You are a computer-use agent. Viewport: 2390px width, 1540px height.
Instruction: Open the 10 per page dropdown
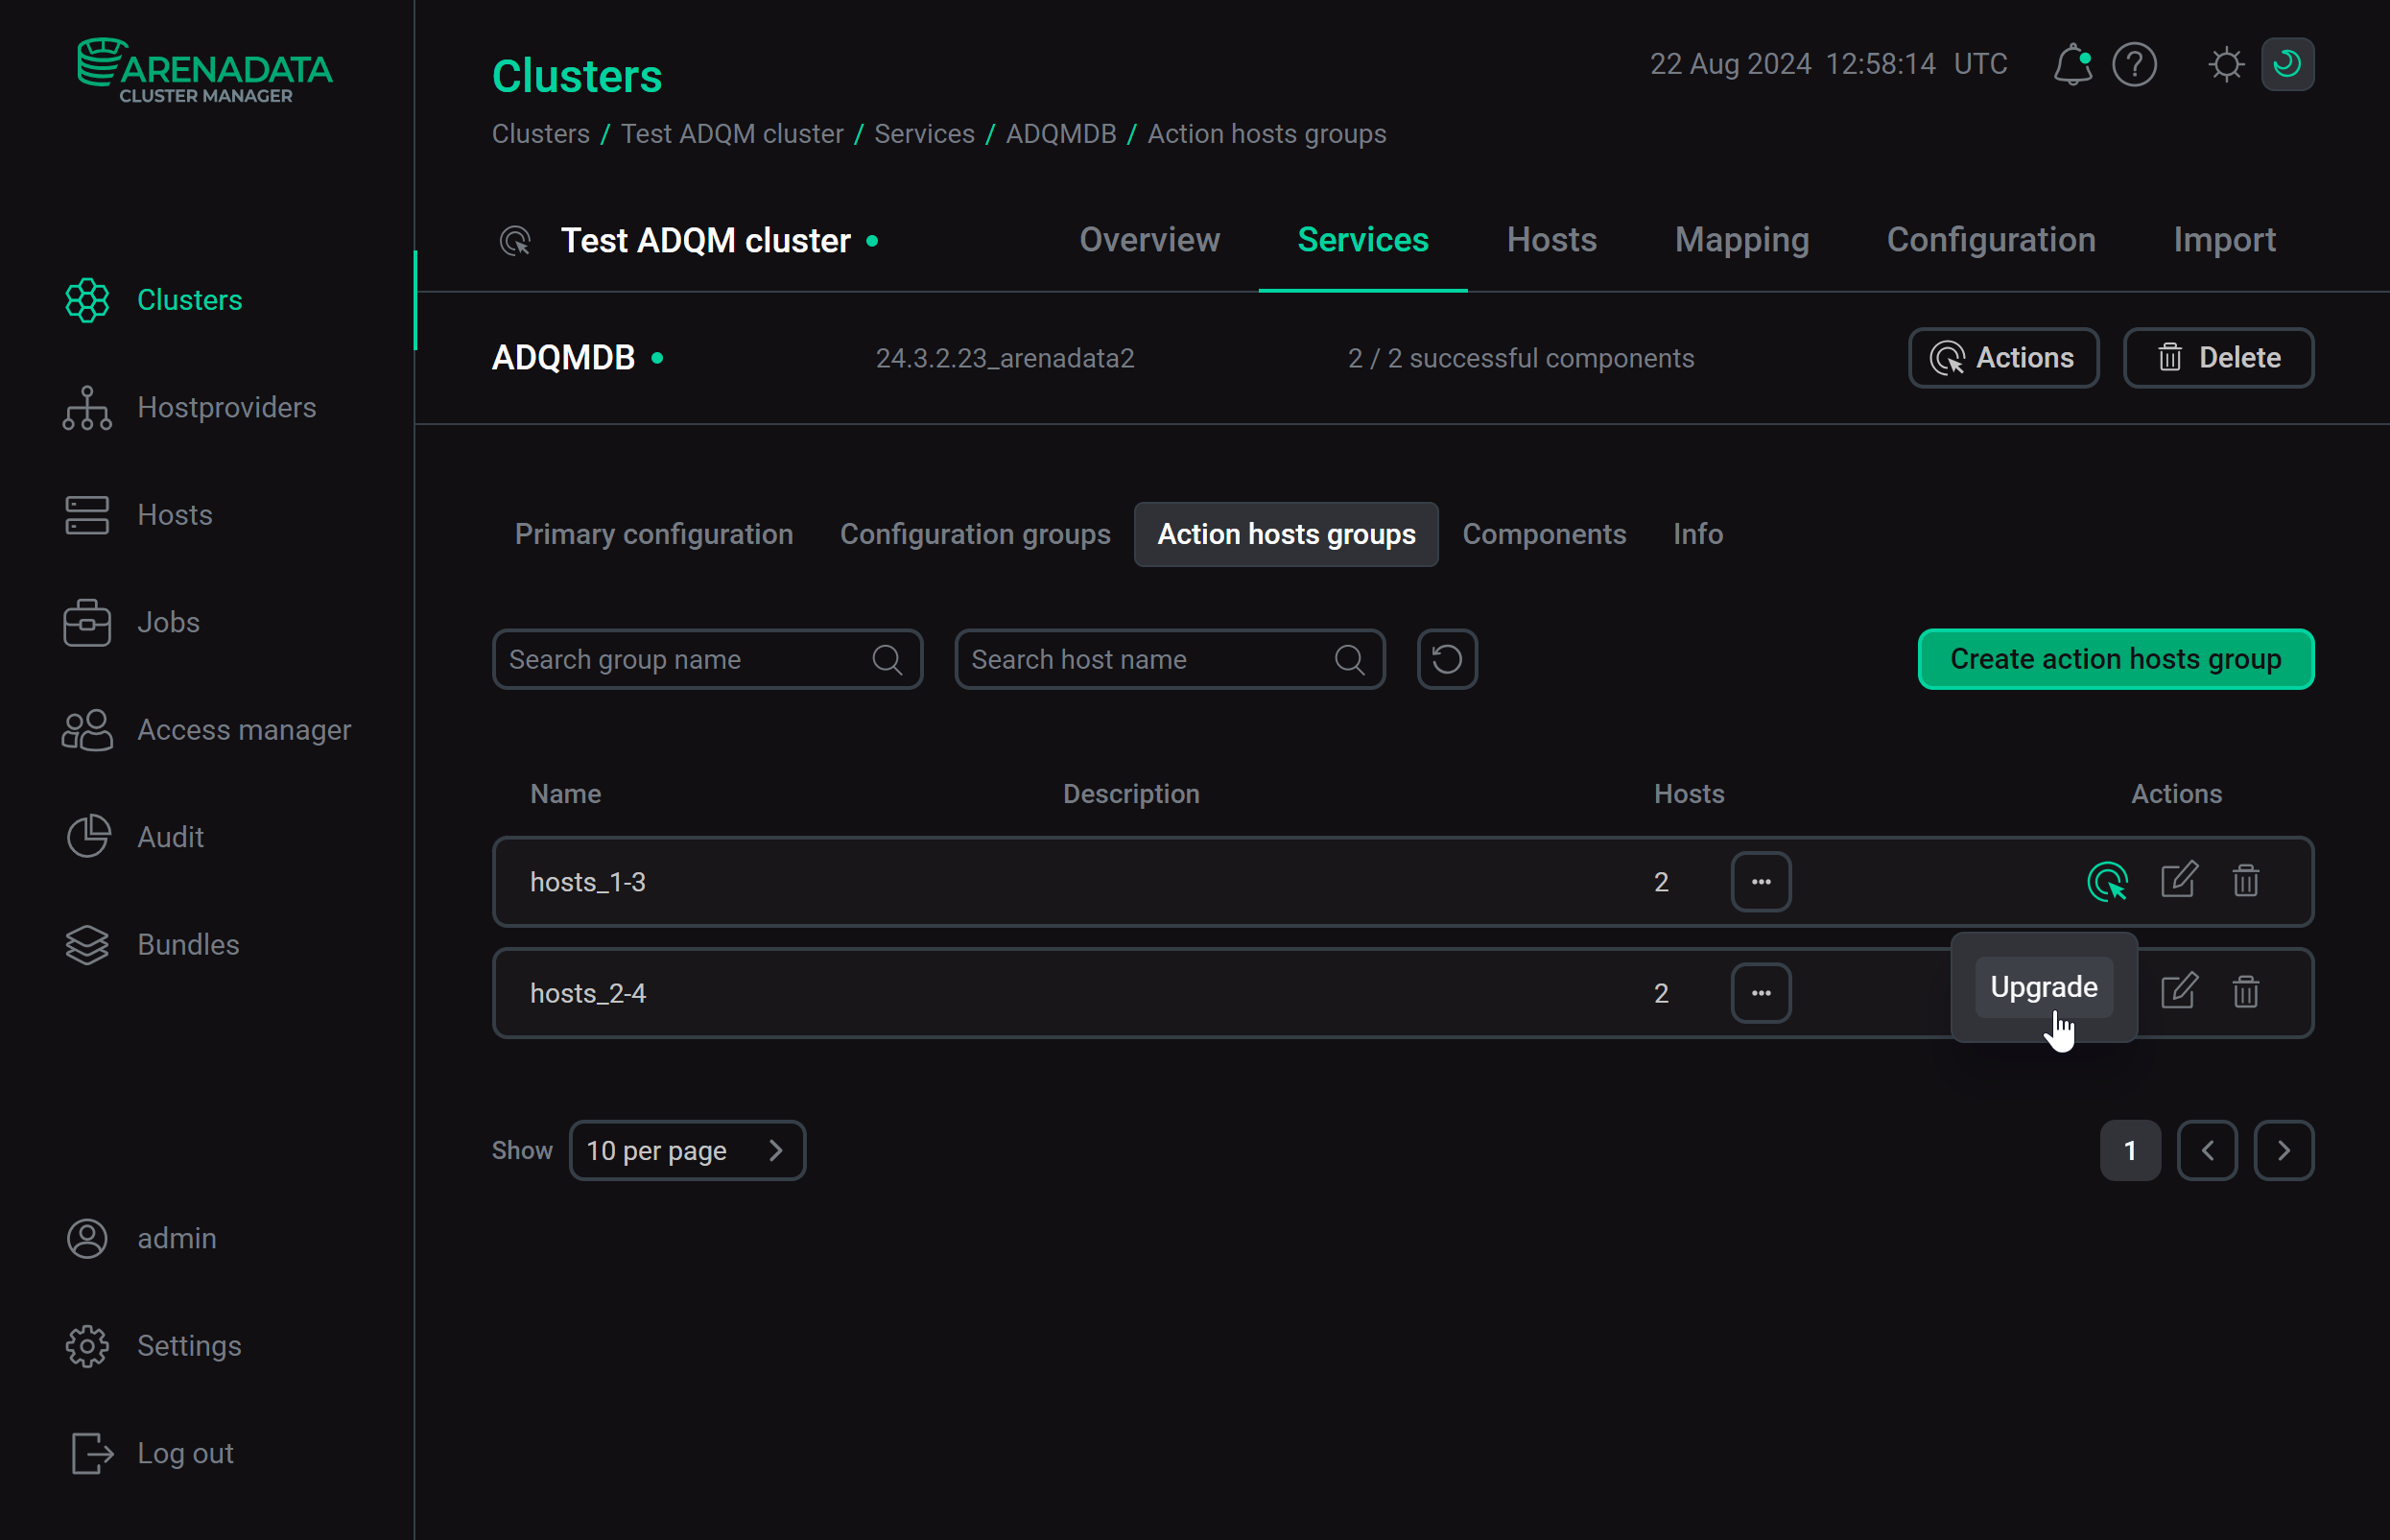pos(687,1151)
